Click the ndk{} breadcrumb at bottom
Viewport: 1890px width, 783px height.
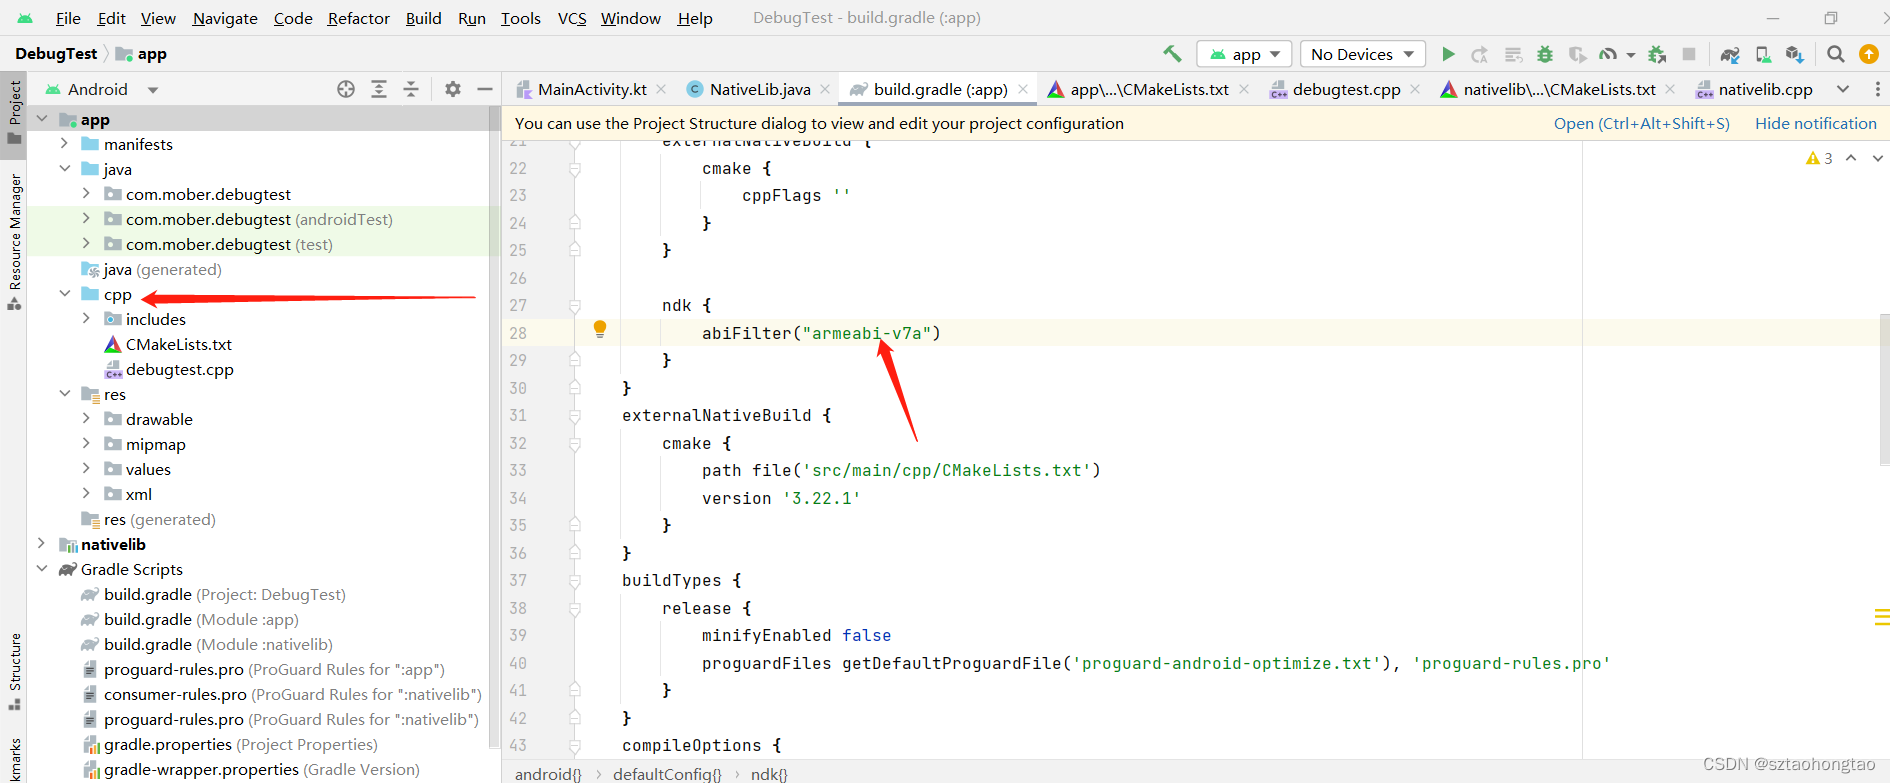click(x=769, y=774)
